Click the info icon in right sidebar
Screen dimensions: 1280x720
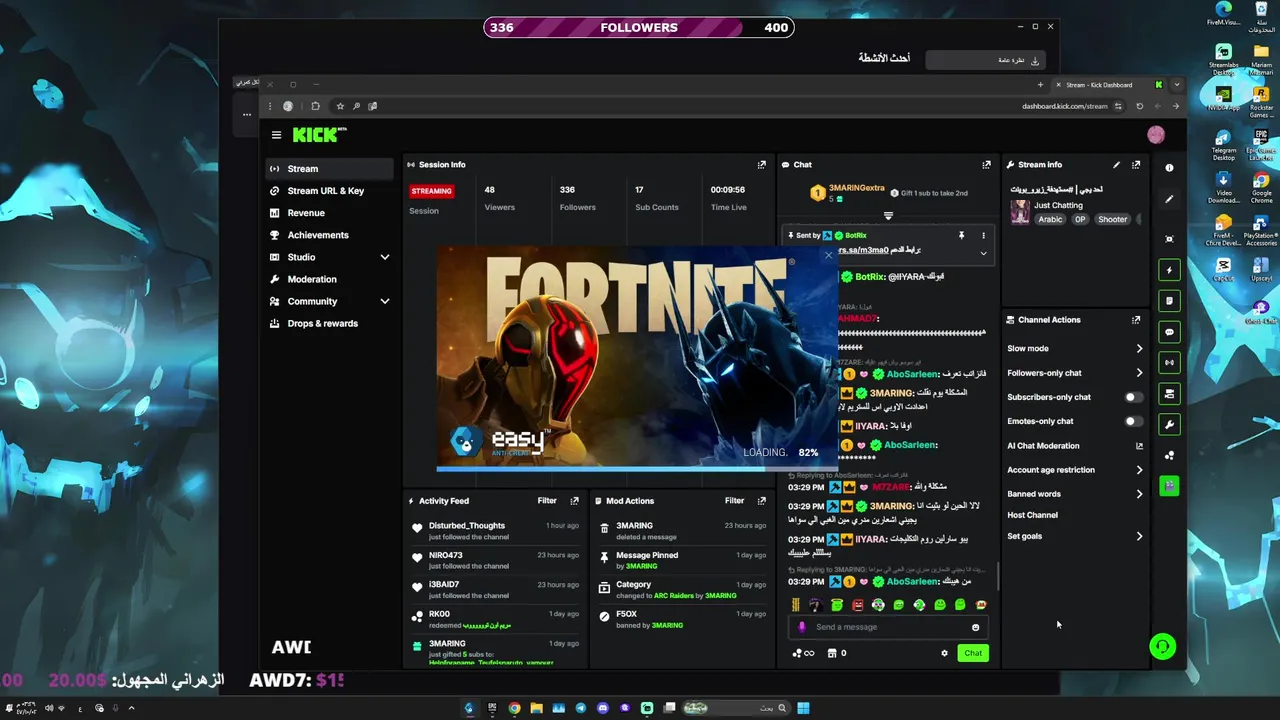coord(1169,168)
